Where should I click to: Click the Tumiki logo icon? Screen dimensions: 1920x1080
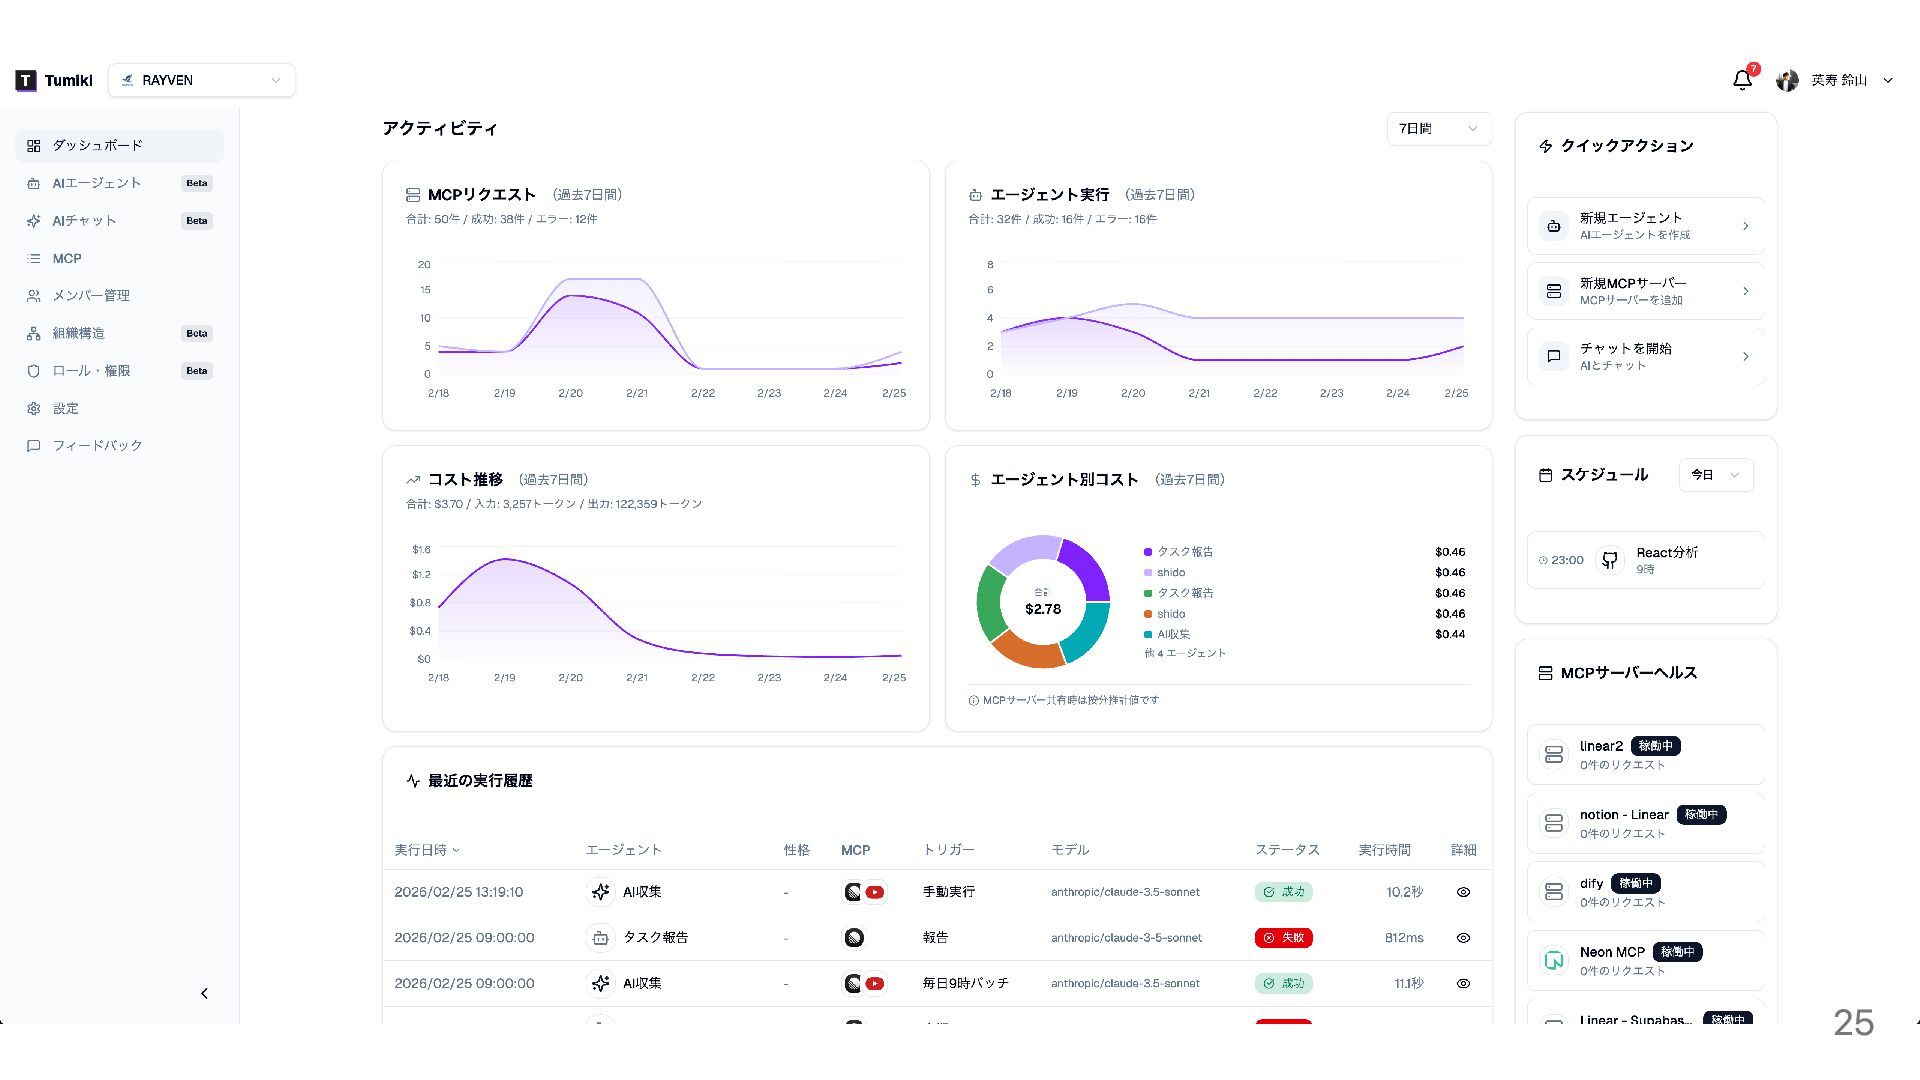point(26,80)
